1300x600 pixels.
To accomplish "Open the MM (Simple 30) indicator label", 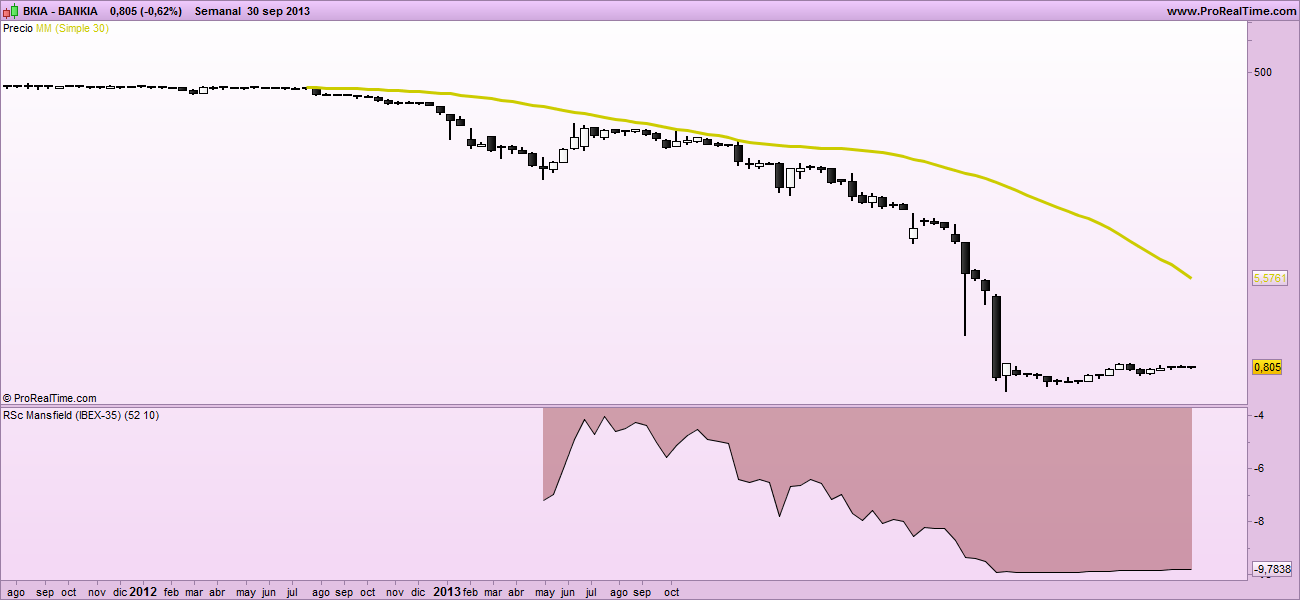I will [x=72, y=29].
